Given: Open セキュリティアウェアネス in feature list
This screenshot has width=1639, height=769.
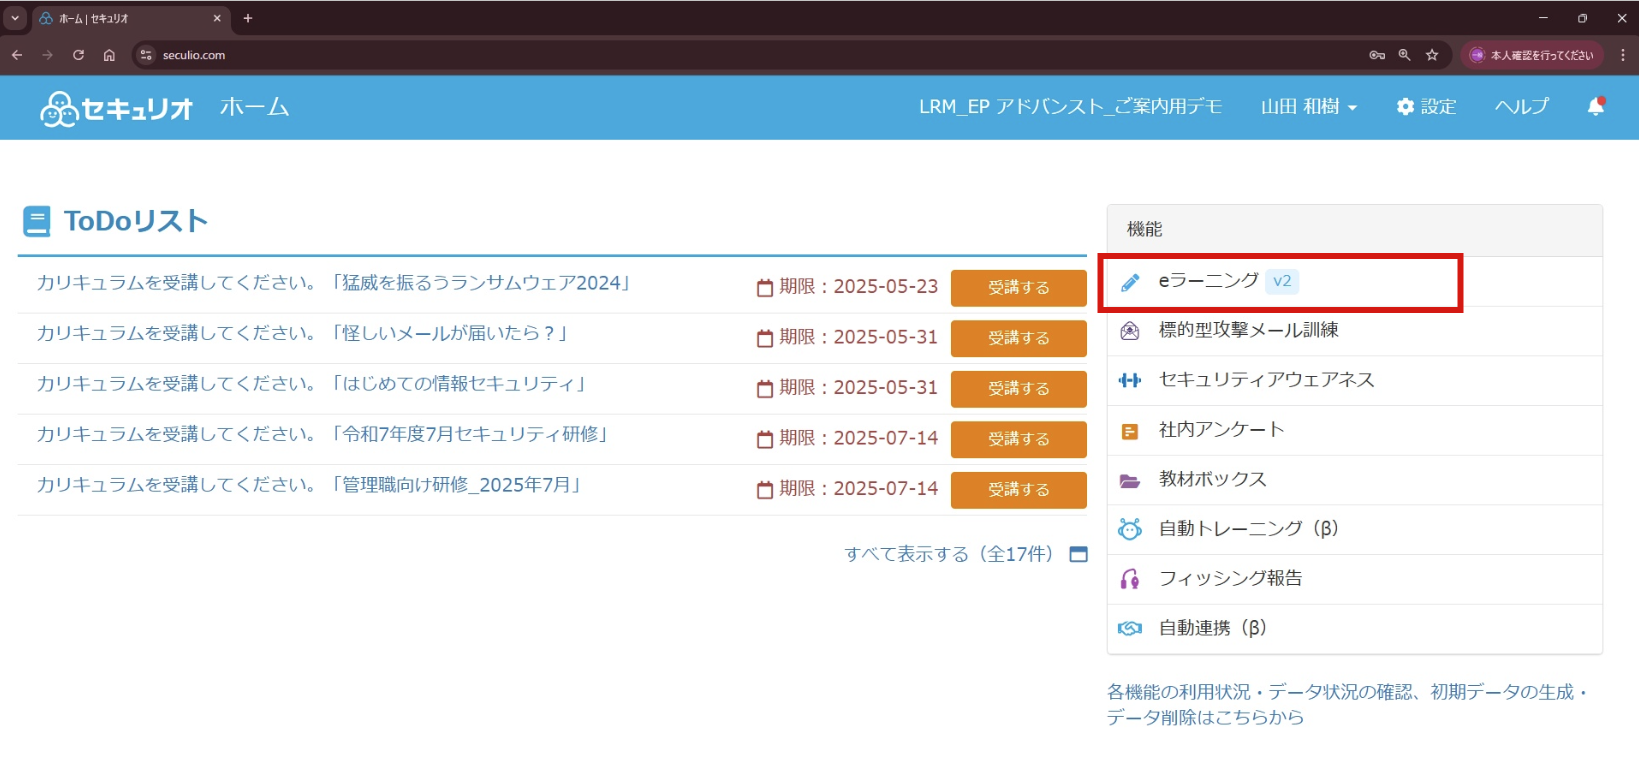Looking at the screenshot, I should [x=1266, y=380].
